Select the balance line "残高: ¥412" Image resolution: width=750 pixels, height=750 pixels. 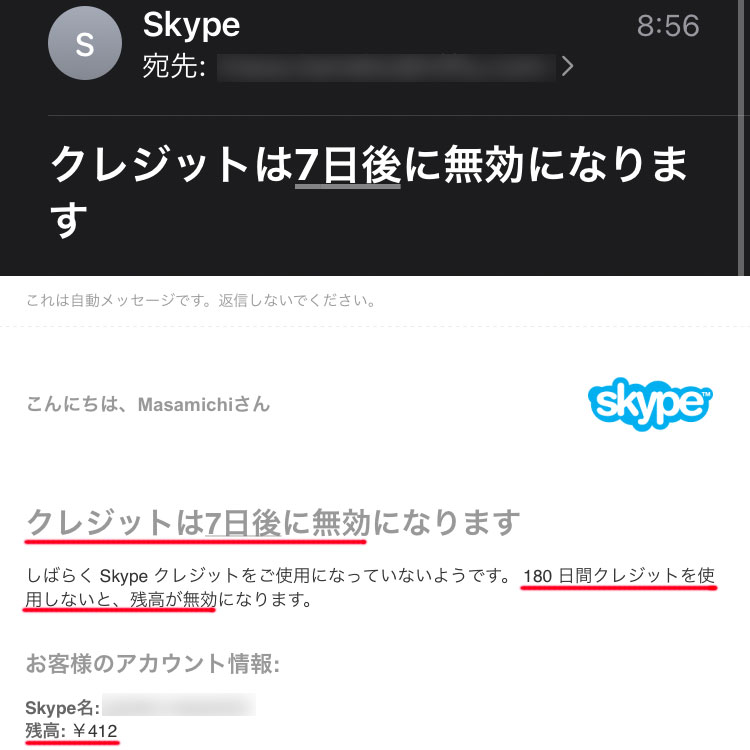coord(72,731)
